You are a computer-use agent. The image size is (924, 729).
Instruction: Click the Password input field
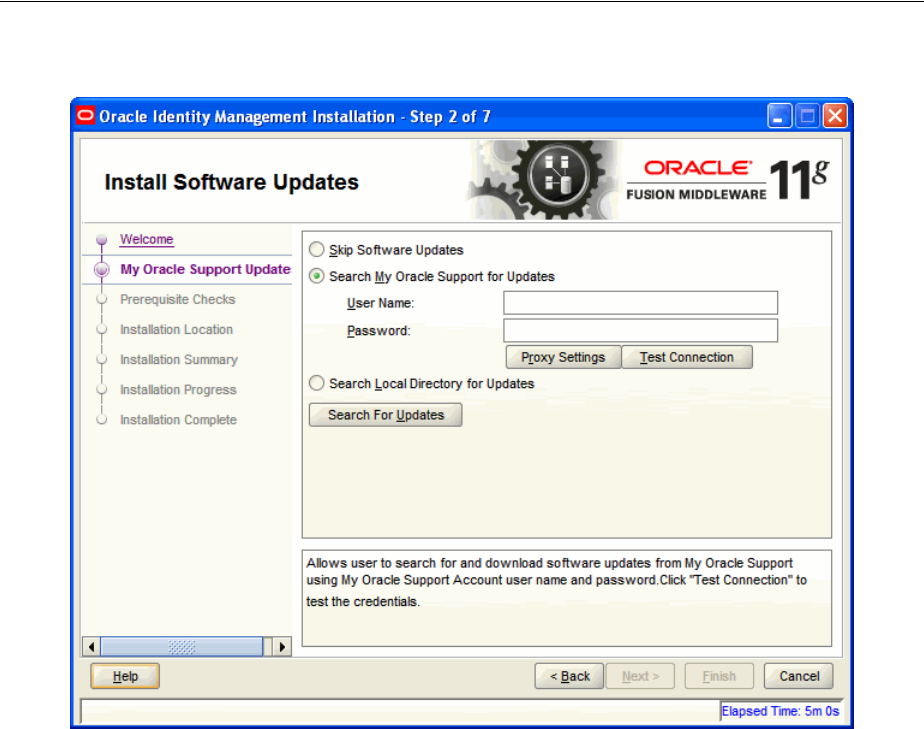[x=641, y=331]
